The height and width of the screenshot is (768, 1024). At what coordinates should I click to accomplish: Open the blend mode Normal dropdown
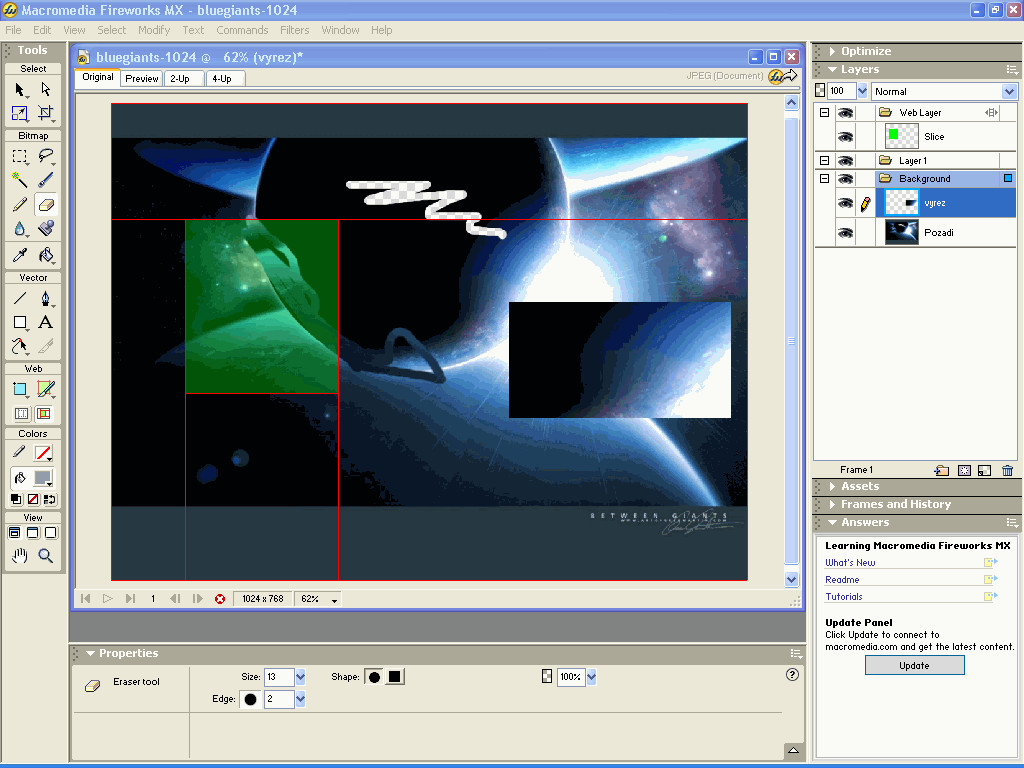click(x=1009, y=91)
